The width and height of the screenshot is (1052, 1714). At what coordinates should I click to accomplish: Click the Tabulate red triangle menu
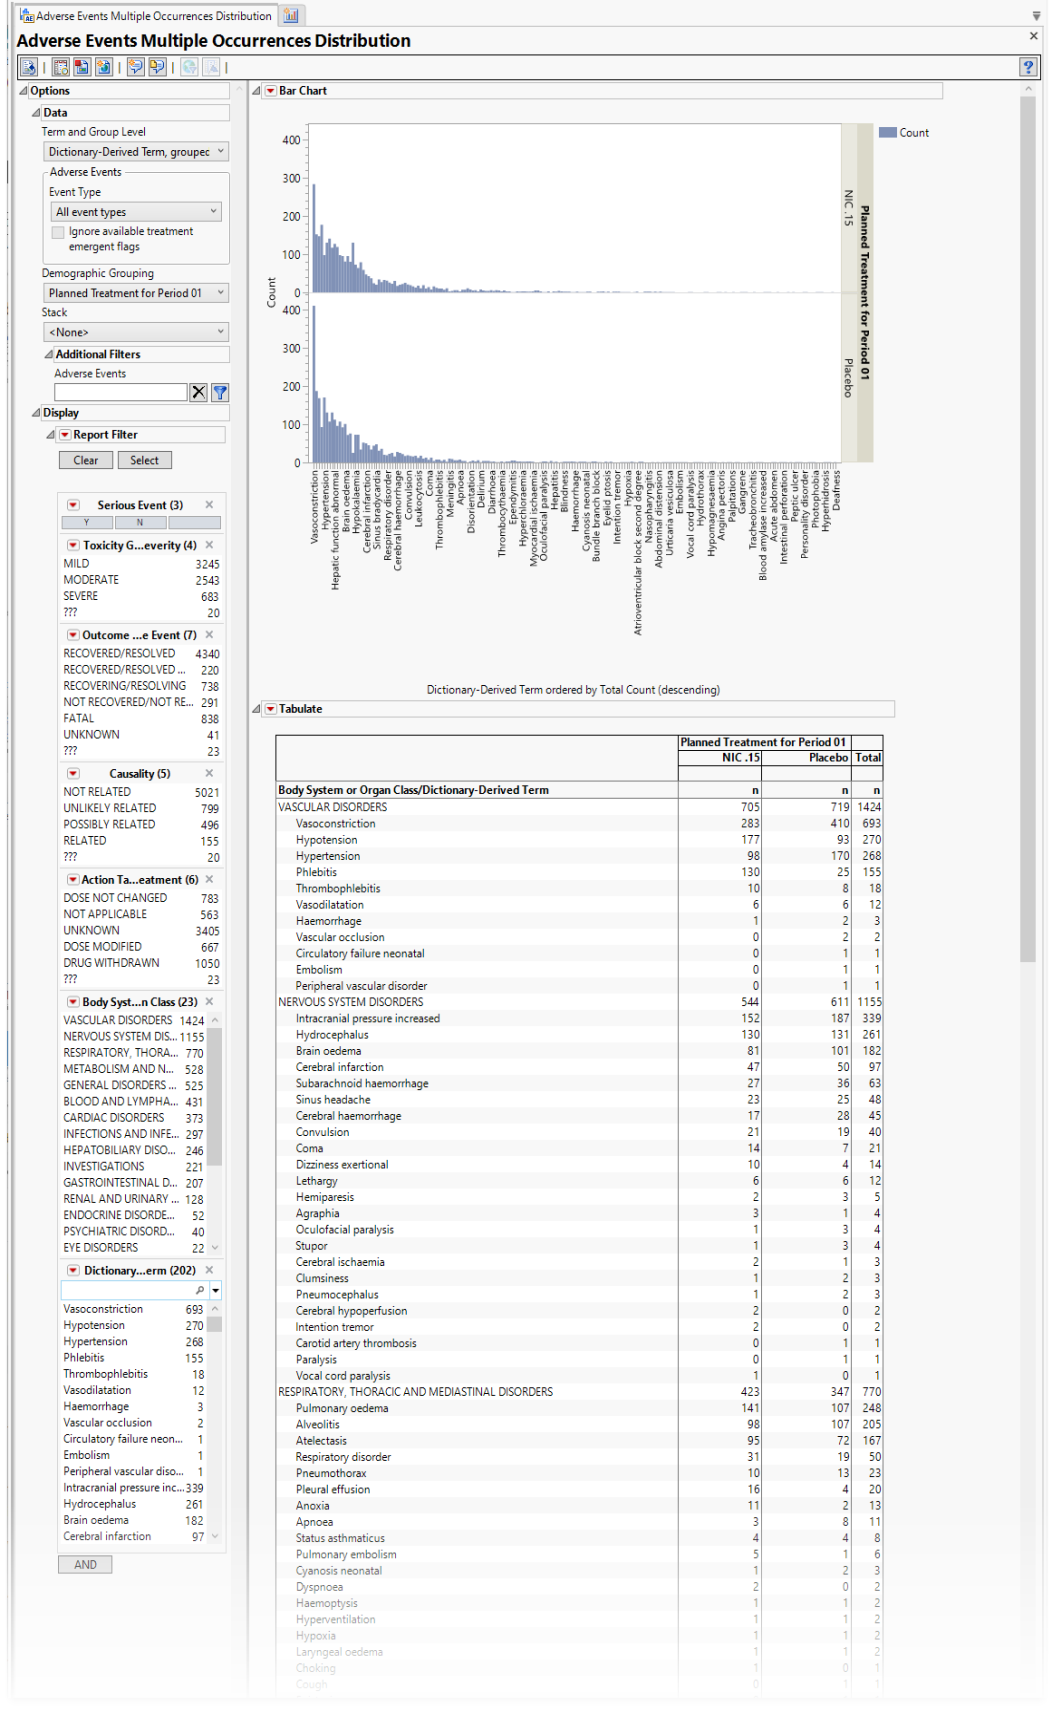click(270, 709)
